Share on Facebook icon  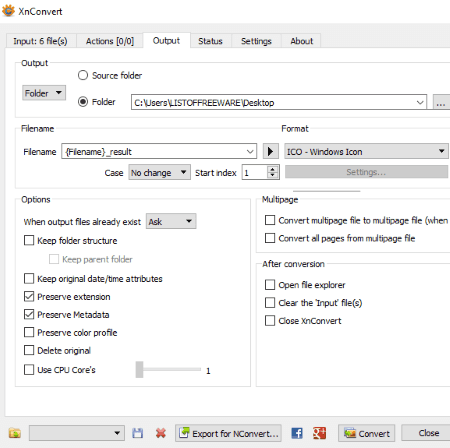point(297,433)
